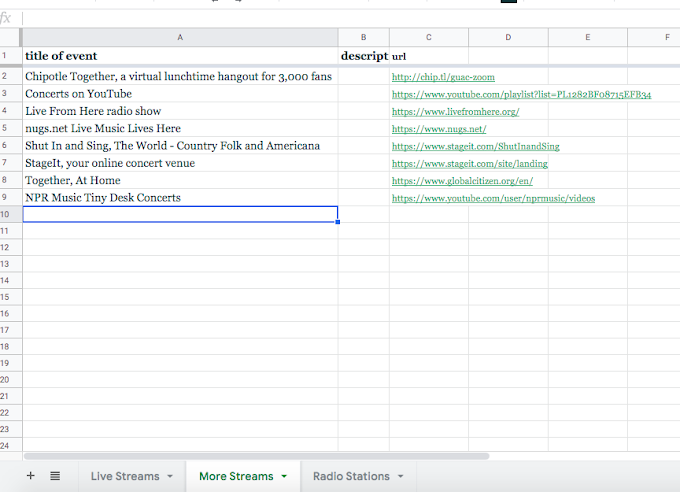Select the 'title of event' header cell

click(x=180, y=56)
